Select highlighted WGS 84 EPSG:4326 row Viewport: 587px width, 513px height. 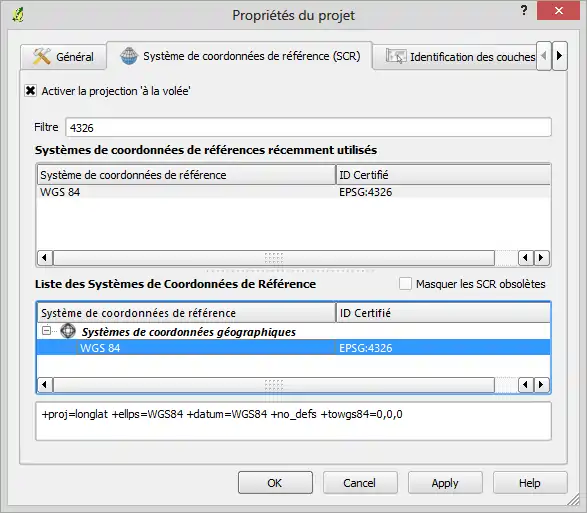coord(294,347)
